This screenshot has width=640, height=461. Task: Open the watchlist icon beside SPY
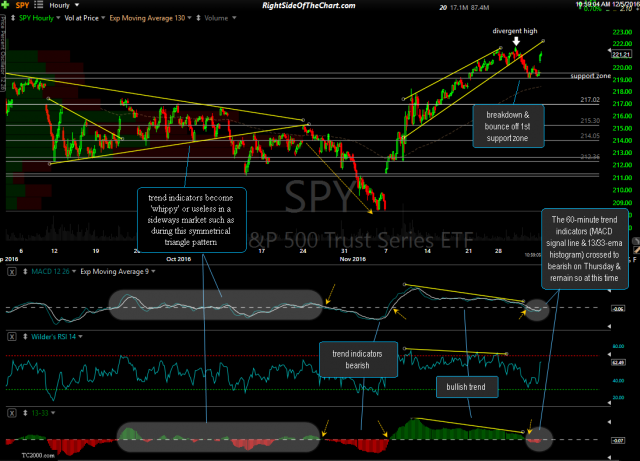tap(39, 5)
